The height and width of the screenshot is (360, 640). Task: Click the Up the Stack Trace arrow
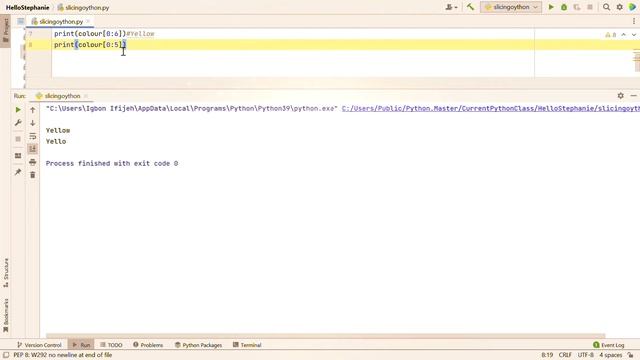(x=33, y=110)
